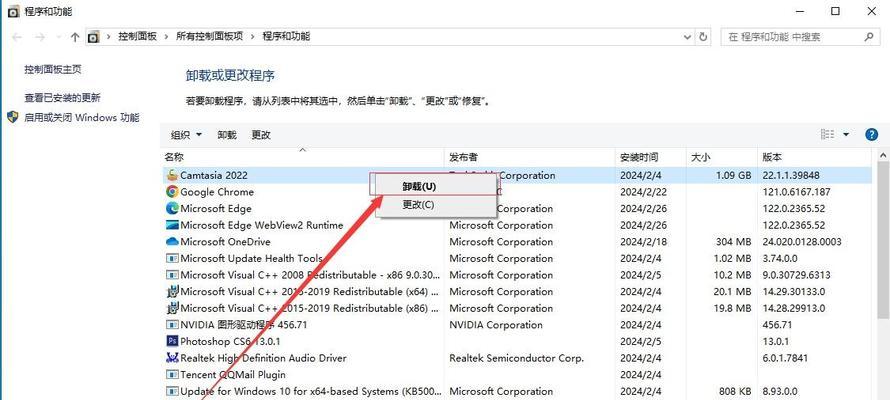Click the control panel icon in address bar

pos(93,37)
